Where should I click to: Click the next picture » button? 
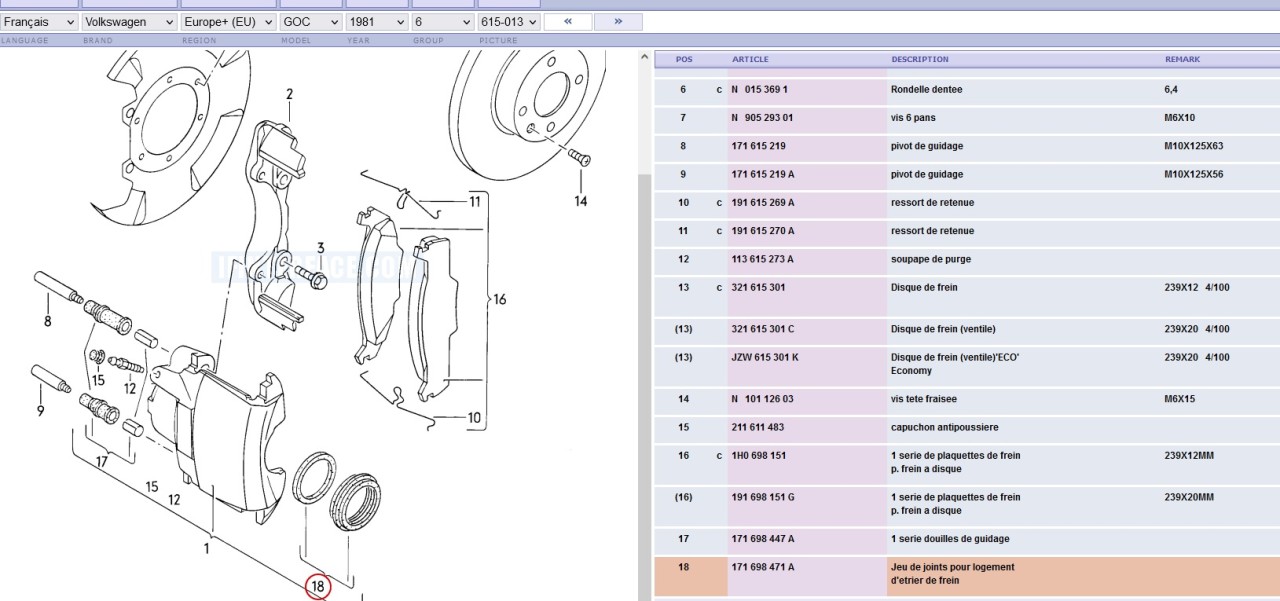618,21
